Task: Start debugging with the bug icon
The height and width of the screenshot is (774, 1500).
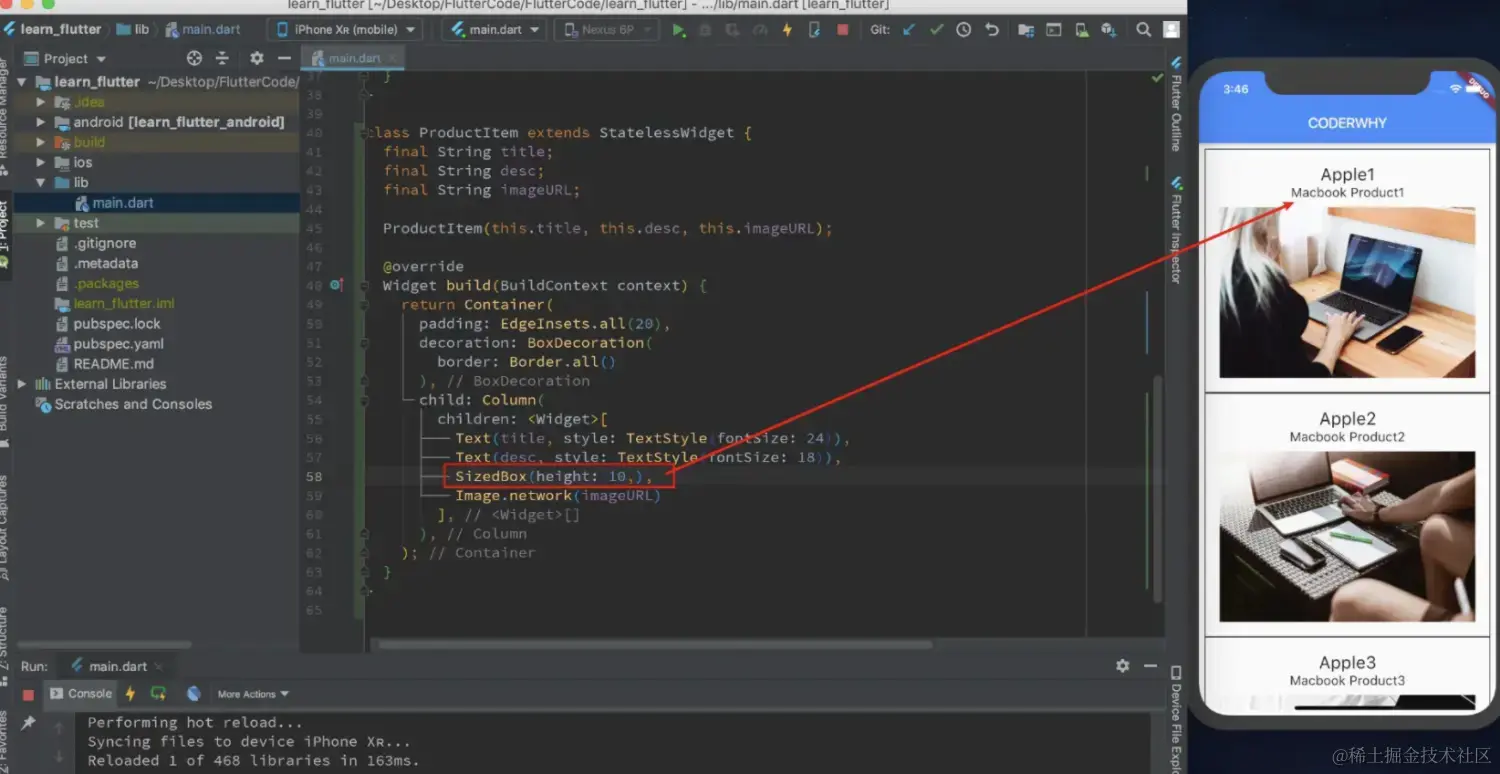Action: click(x=705, y=30)
